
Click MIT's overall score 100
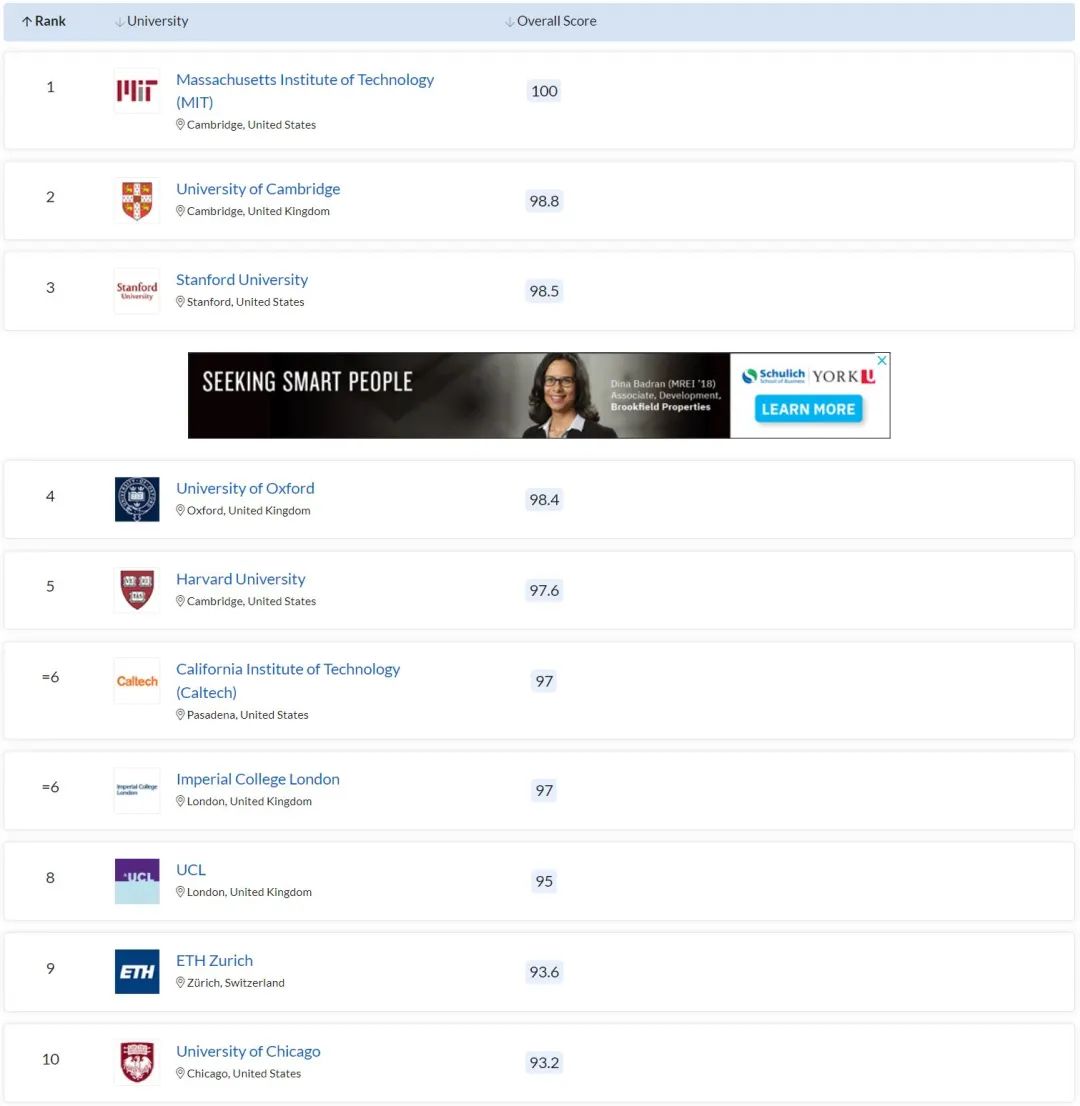tap(544, 91)
